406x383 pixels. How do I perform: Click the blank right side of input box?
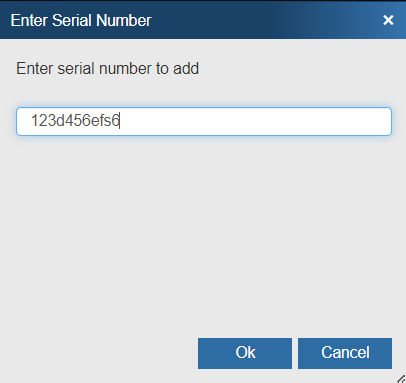pos(255,121)
